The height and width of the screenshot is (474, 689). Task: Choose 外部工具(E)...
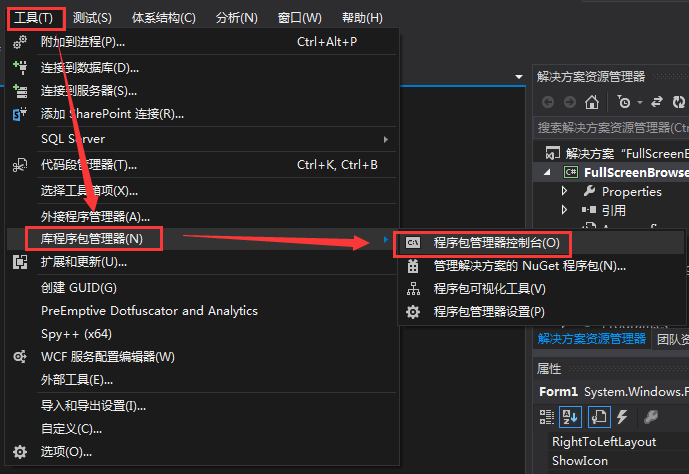[202, 380]
